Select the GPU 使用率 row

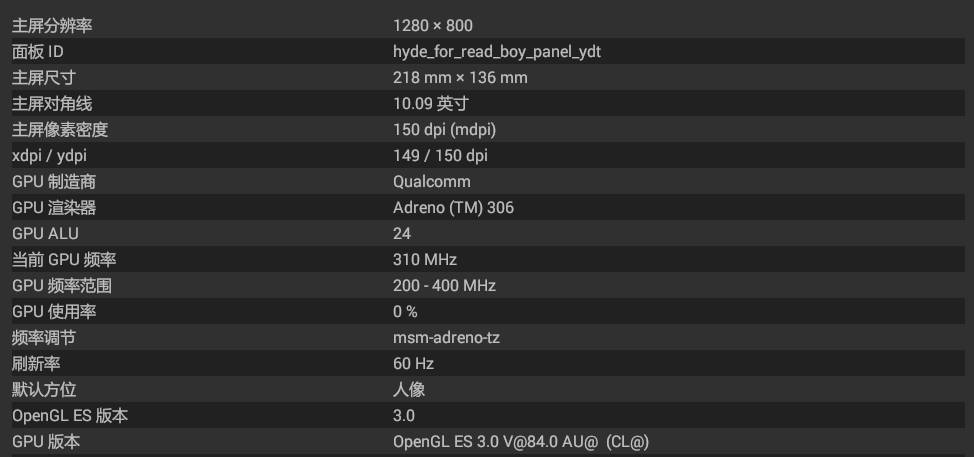(x=487, y=311)
